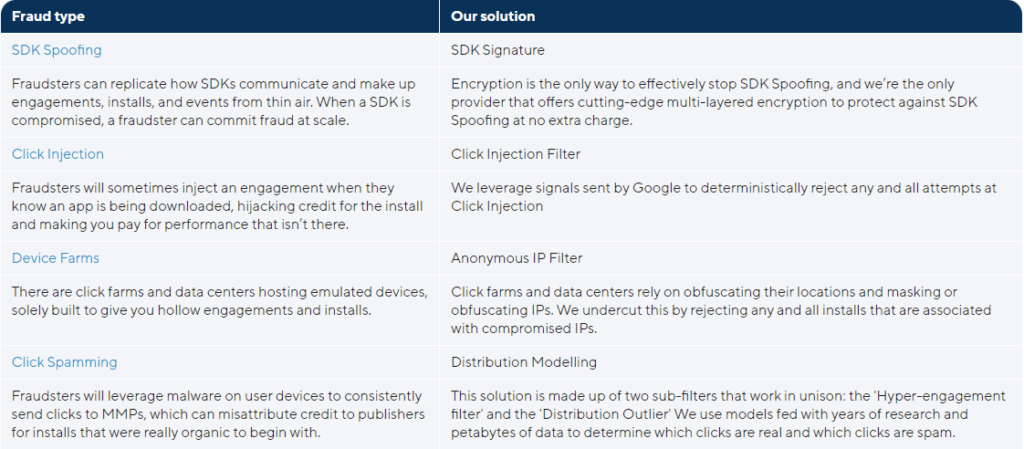The height and width of the screenshot is (449, 1024).
Task: Click the SDK Spoofing link
Action: pos(56,50)
